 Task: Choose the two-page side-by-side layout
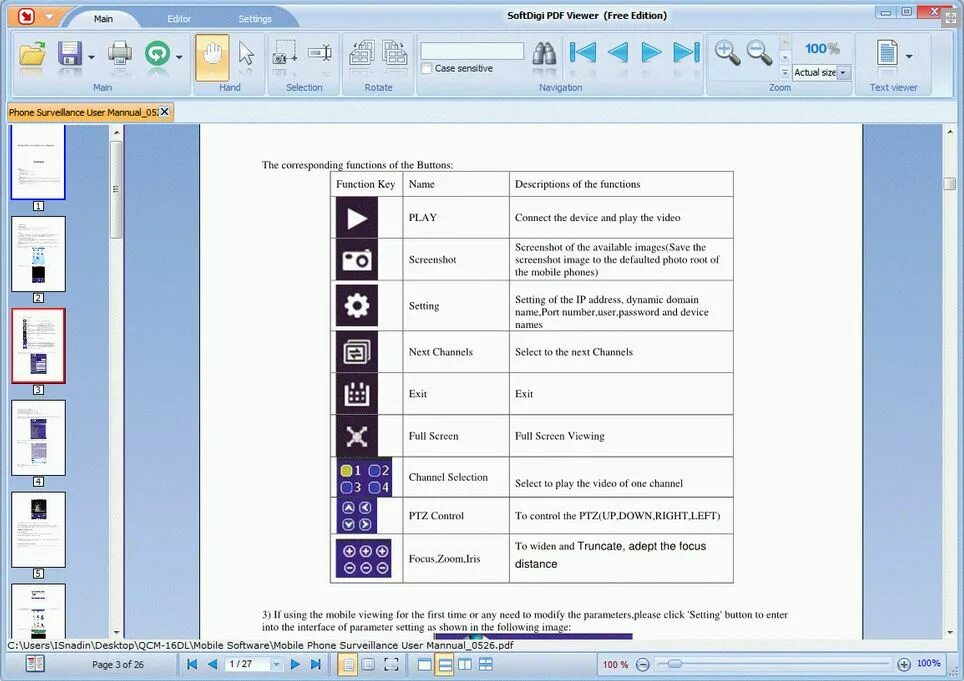pos(465,664)
